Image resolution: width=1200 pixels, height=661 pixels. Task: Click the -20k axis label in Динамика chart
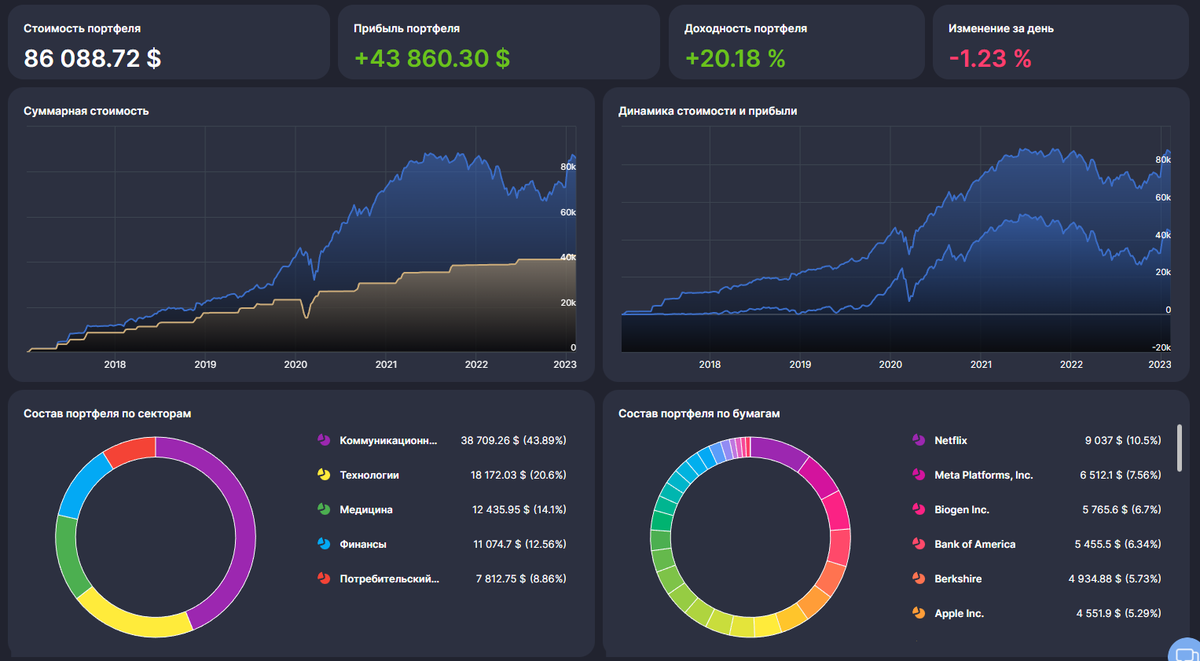coord(1161,348)
